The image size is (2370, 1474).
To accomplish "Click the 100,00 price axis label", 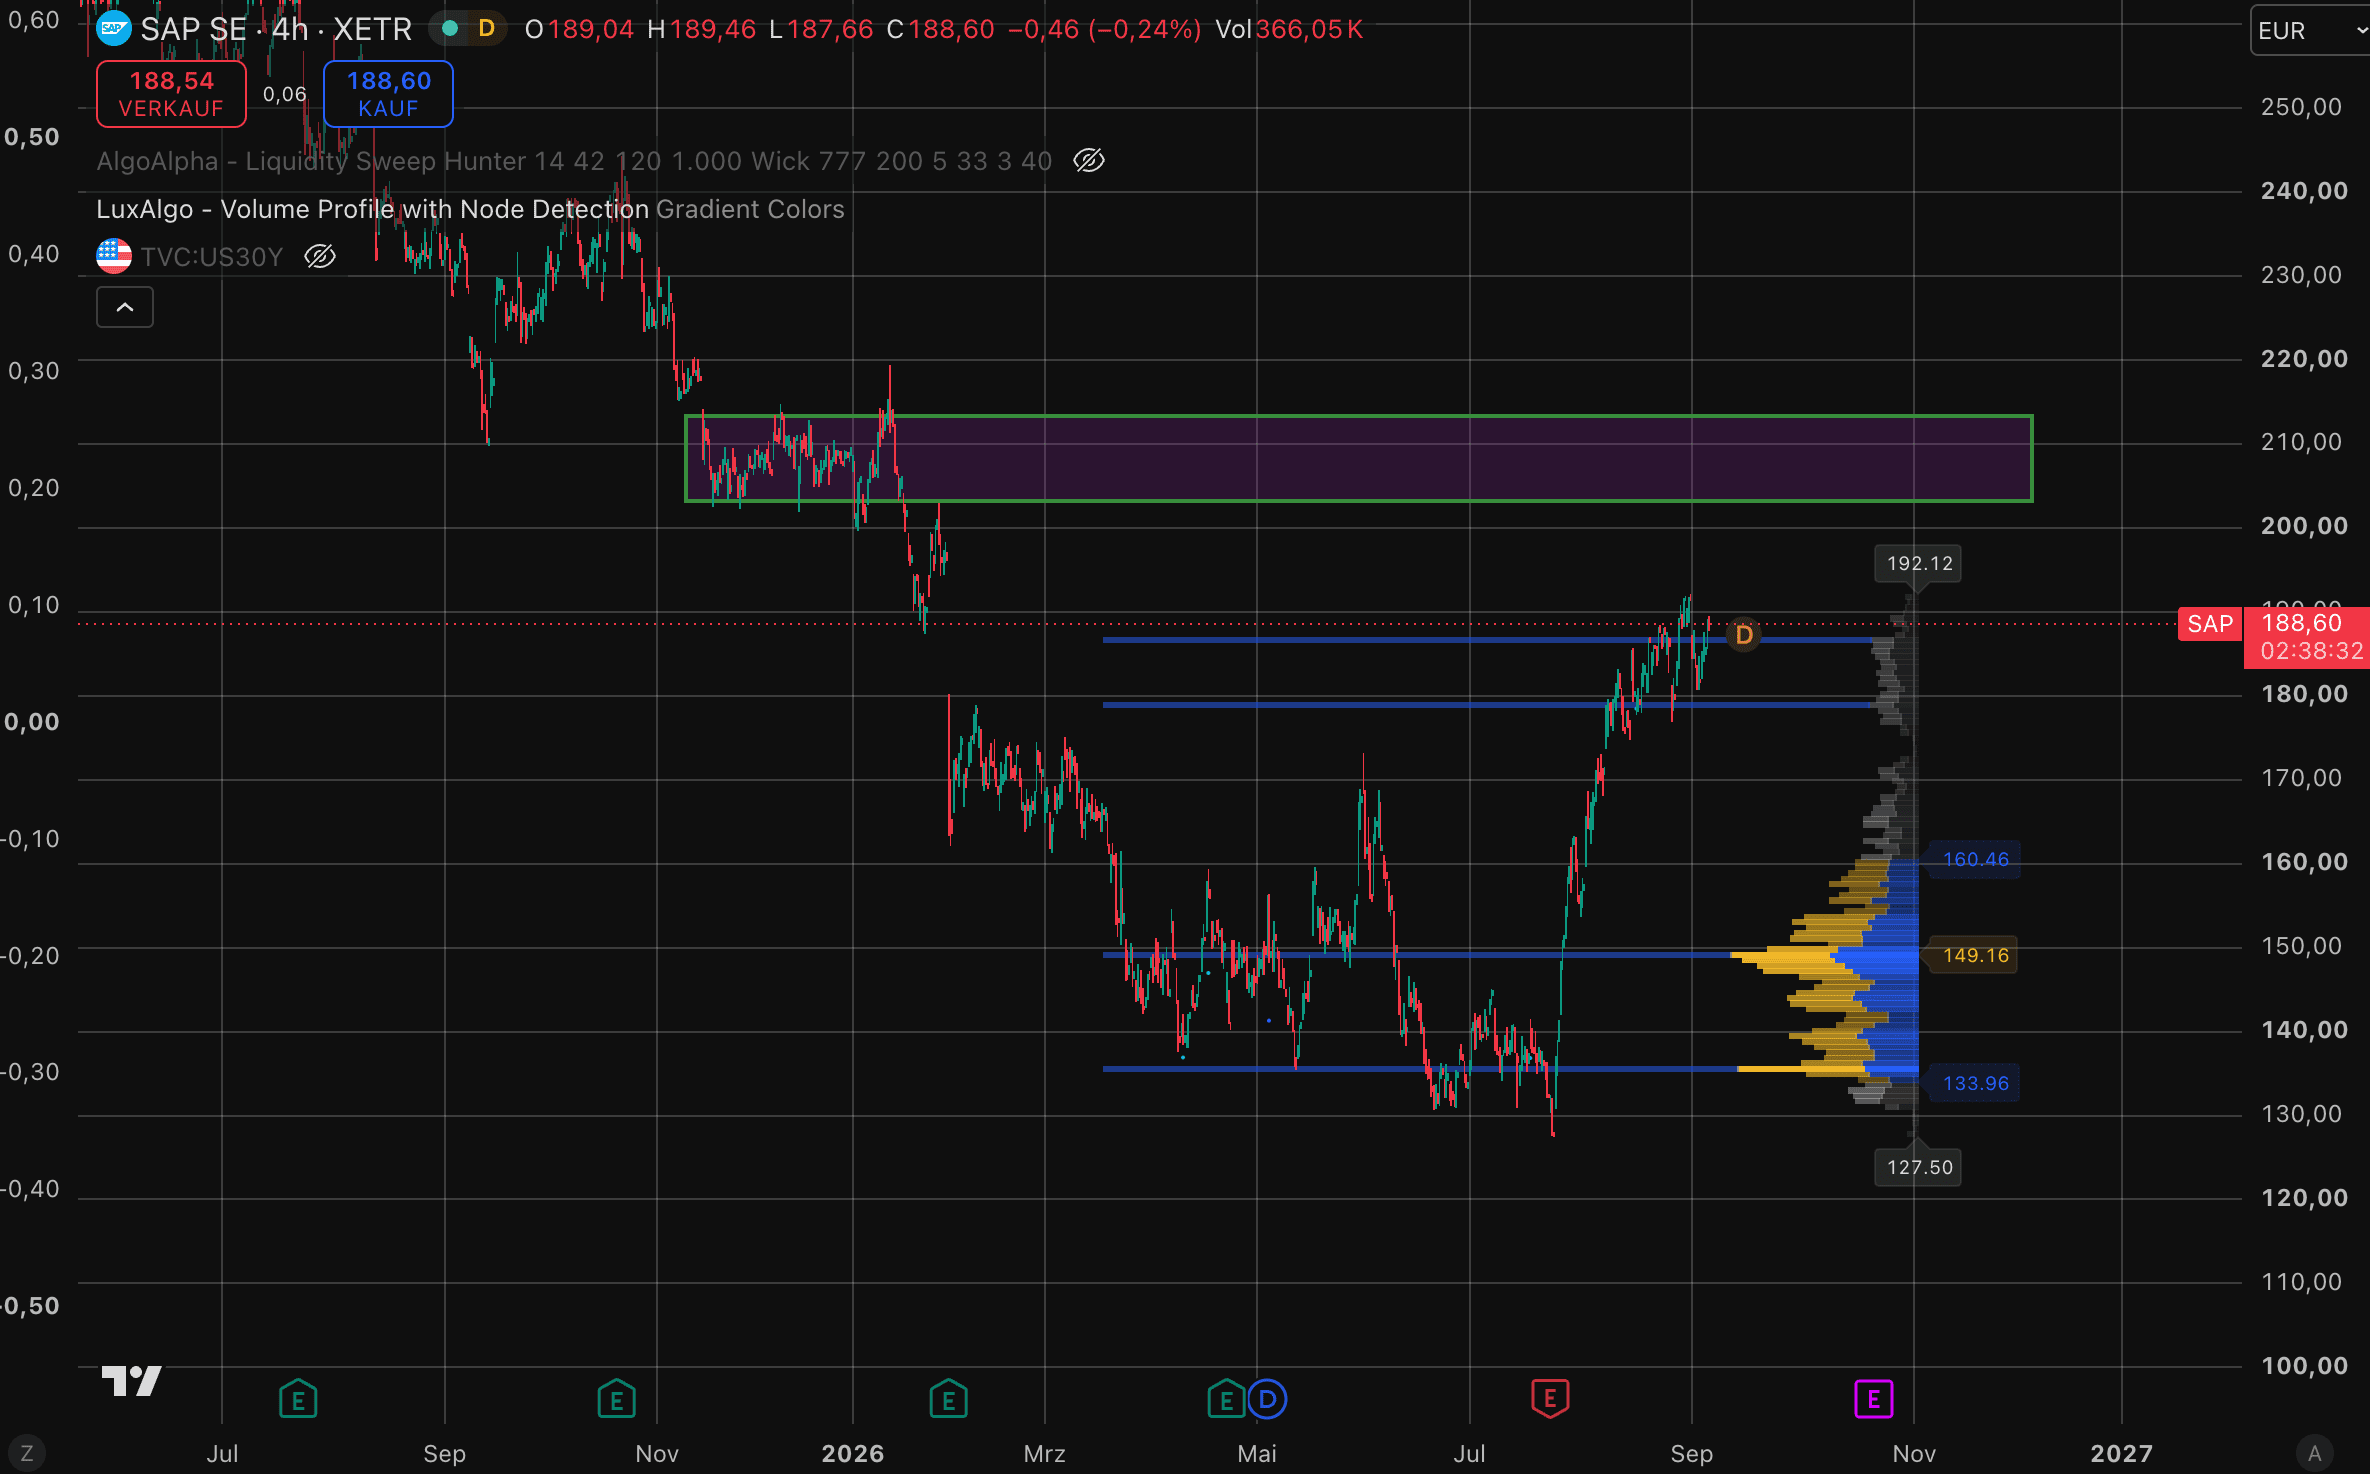I will coord(2304,1366).
